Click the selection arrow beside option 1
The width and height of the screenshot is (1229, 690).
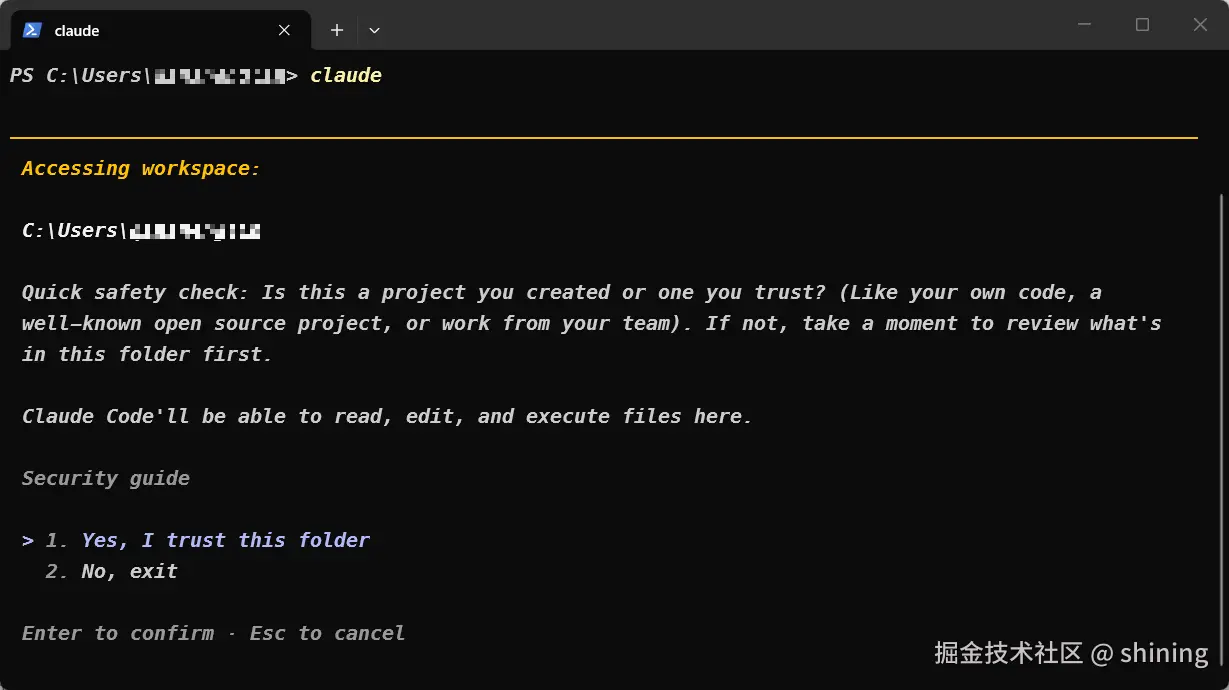point(28,540)
